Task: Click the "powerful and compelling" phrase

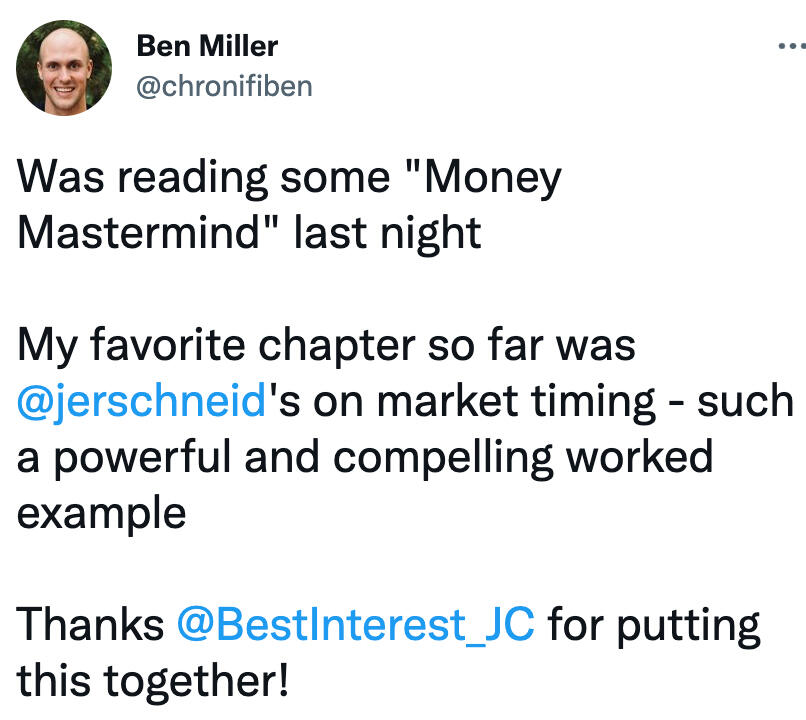Action: point(303,458)
